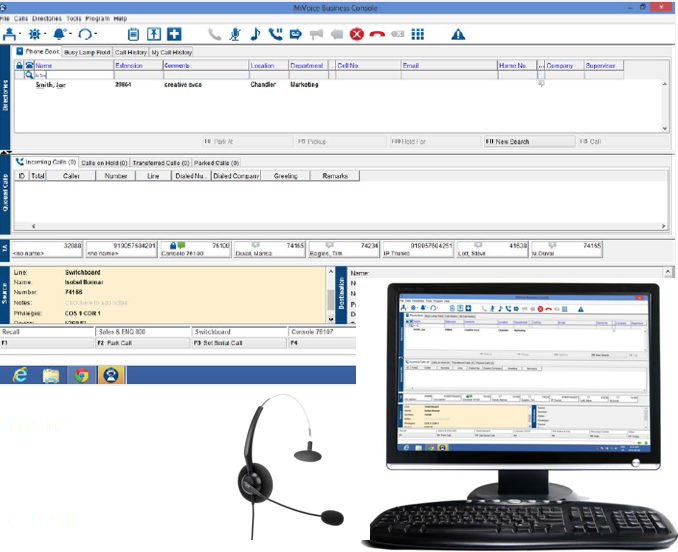Click the Bogles, Tim 74234 lamp cell
Screen dimensions: 678x552
[344, 249]
